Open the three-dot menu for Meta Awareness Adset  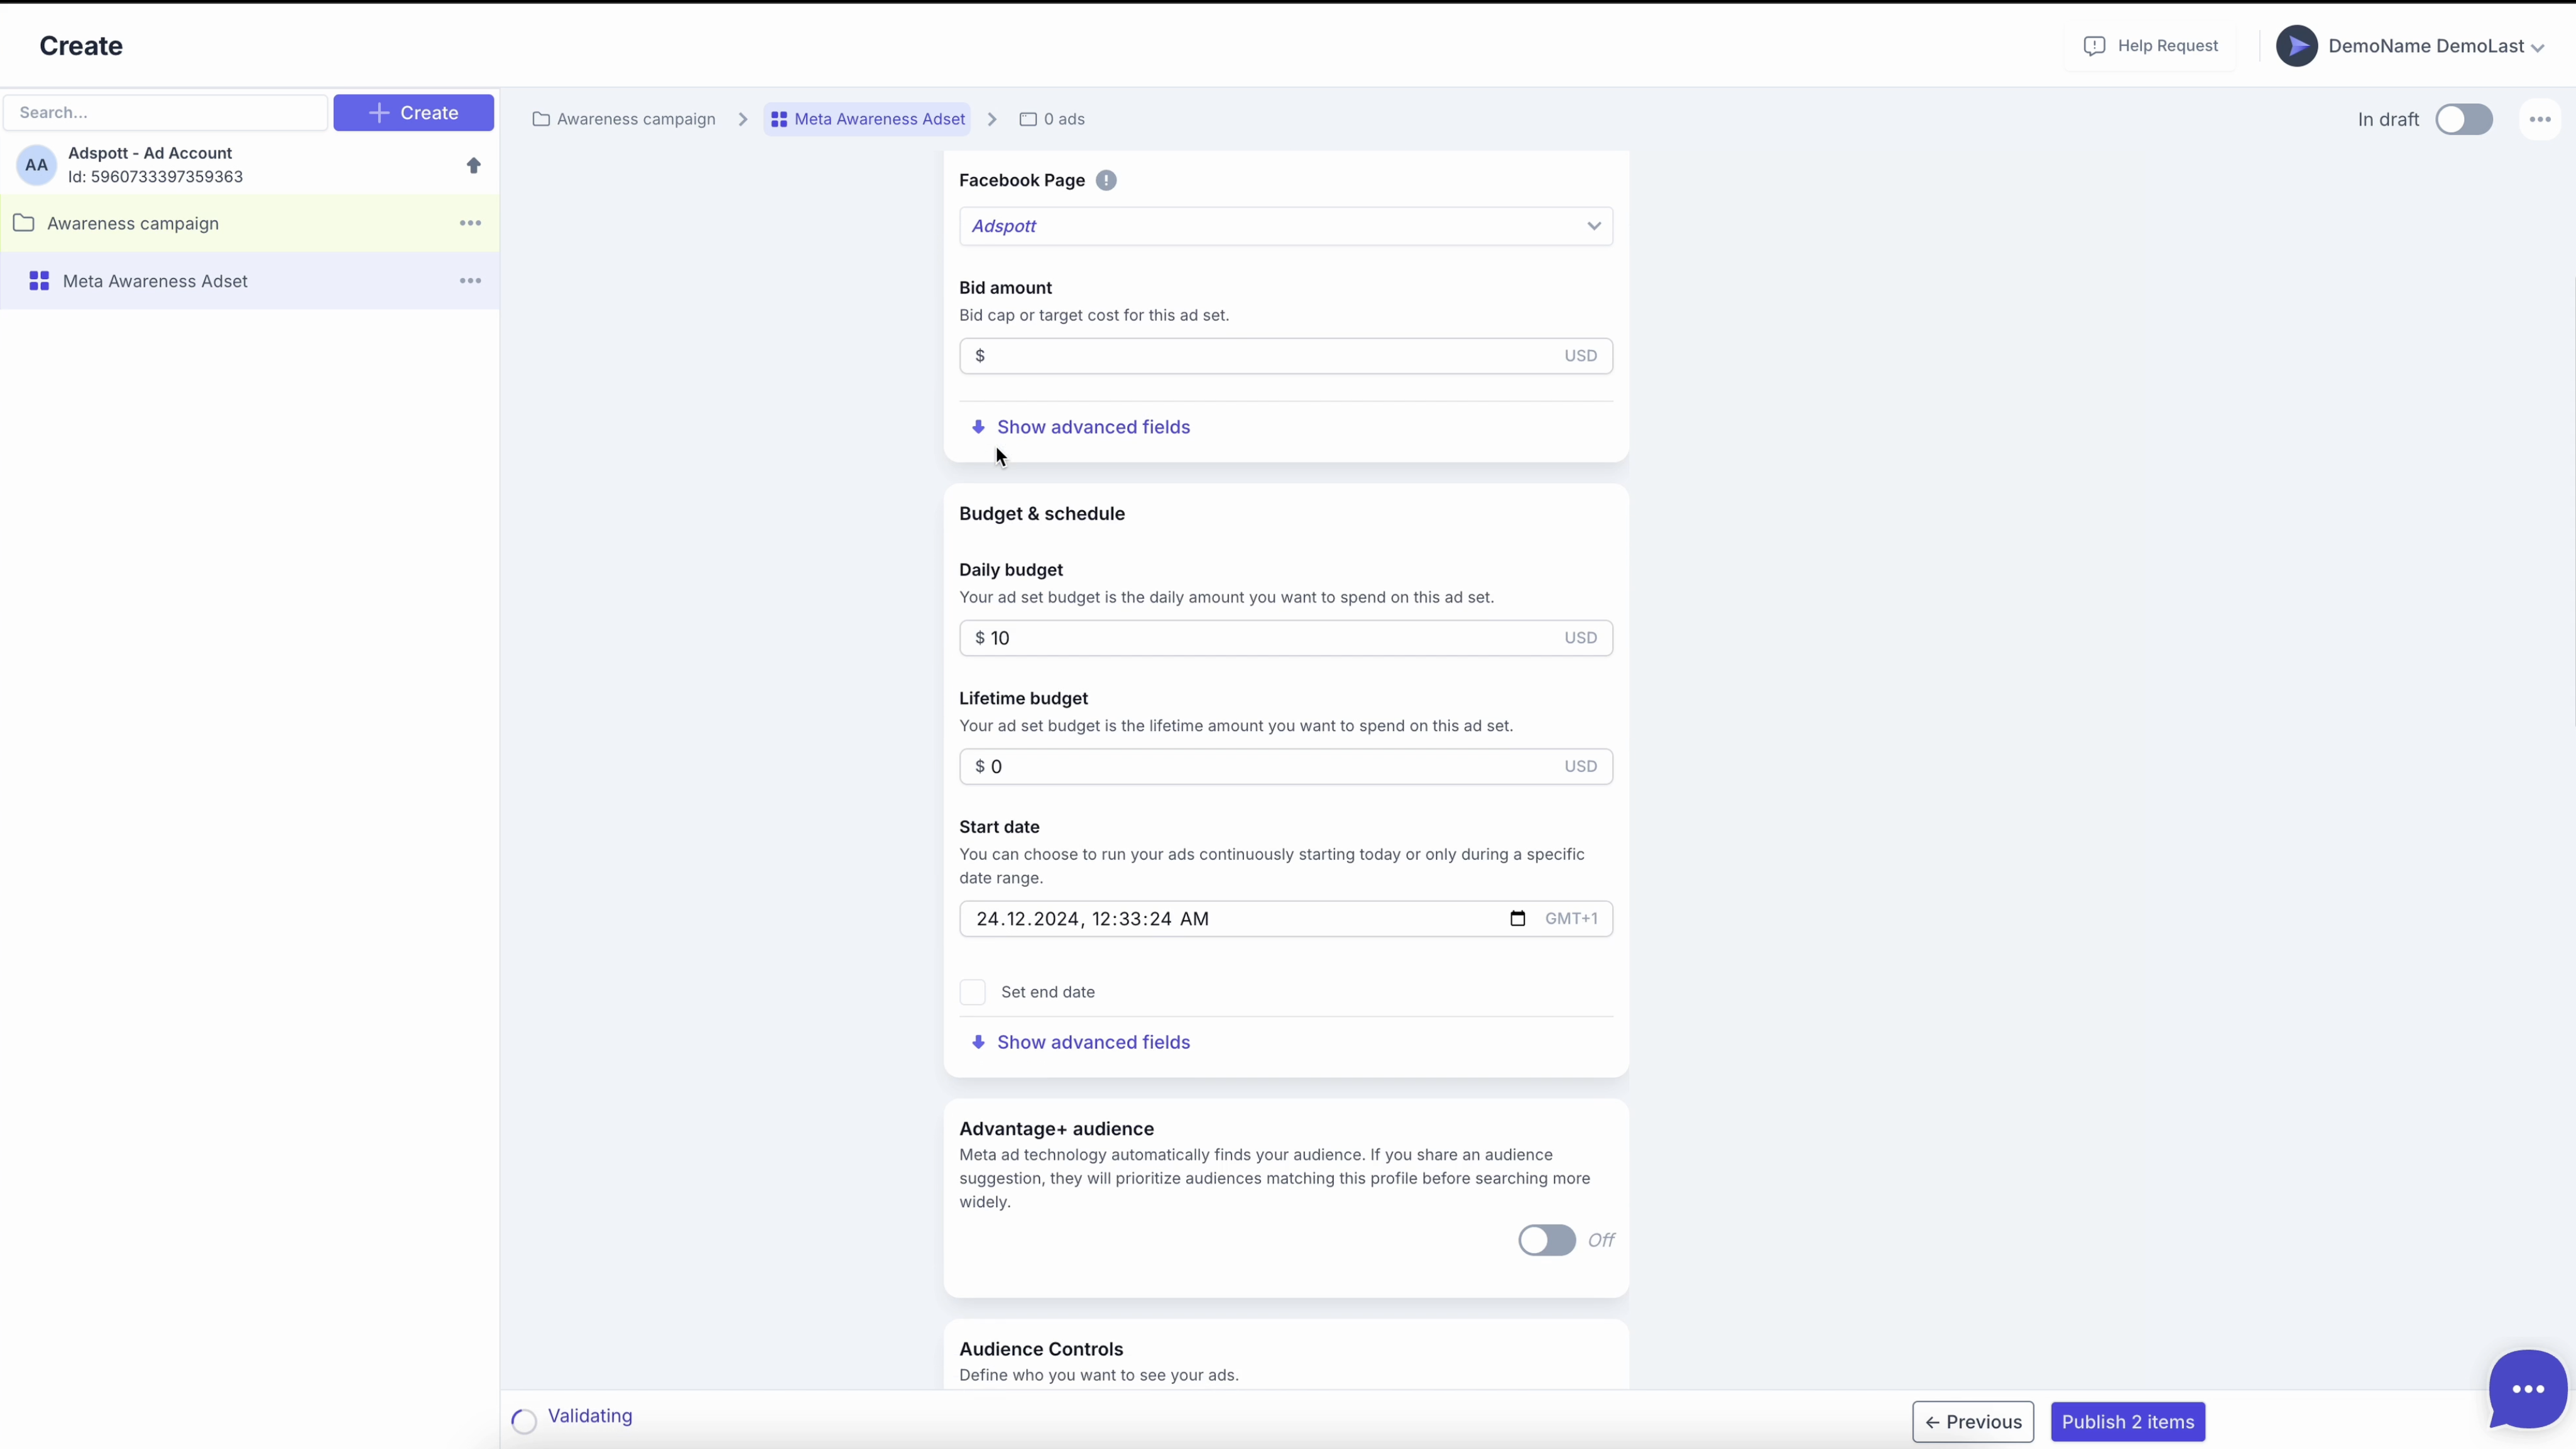point(470,281)
